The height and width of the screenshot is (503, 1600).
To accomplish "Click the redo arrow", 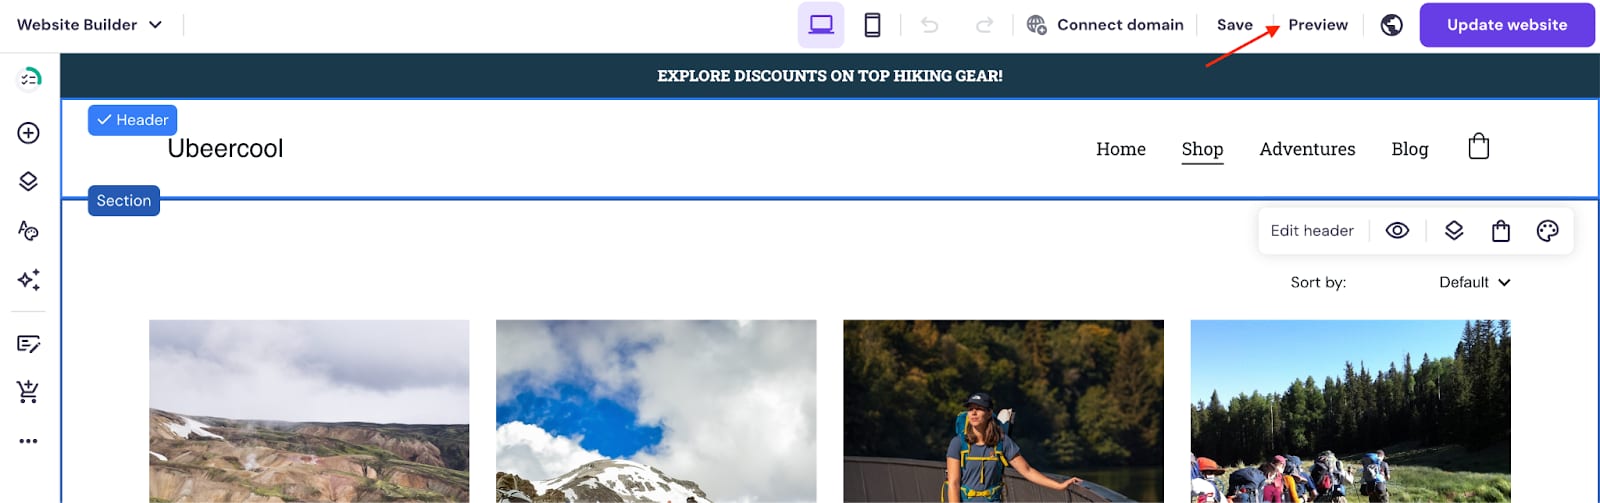I will pos(984,25).
